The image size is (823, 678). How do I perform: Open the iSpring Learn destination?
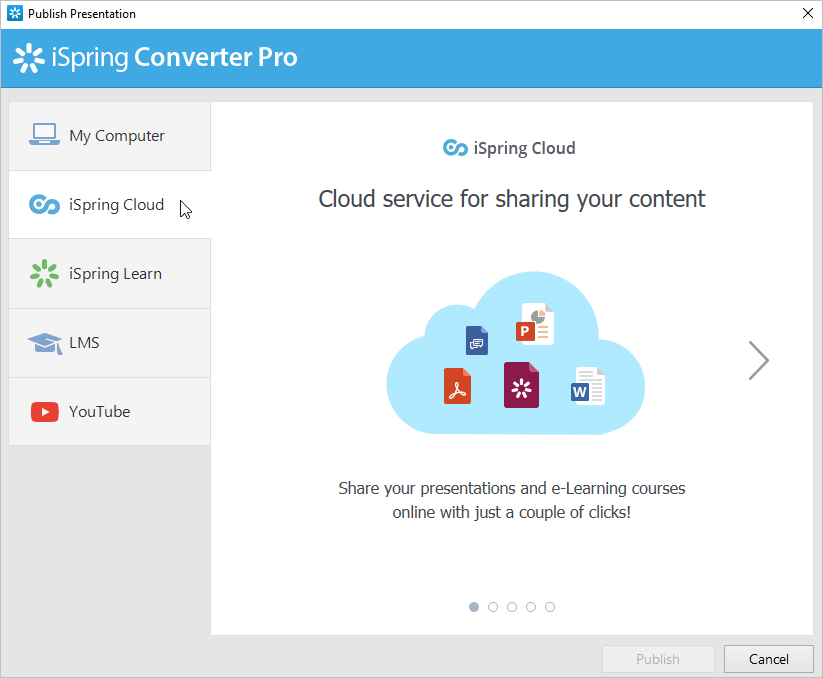click(x=110, y=274)
